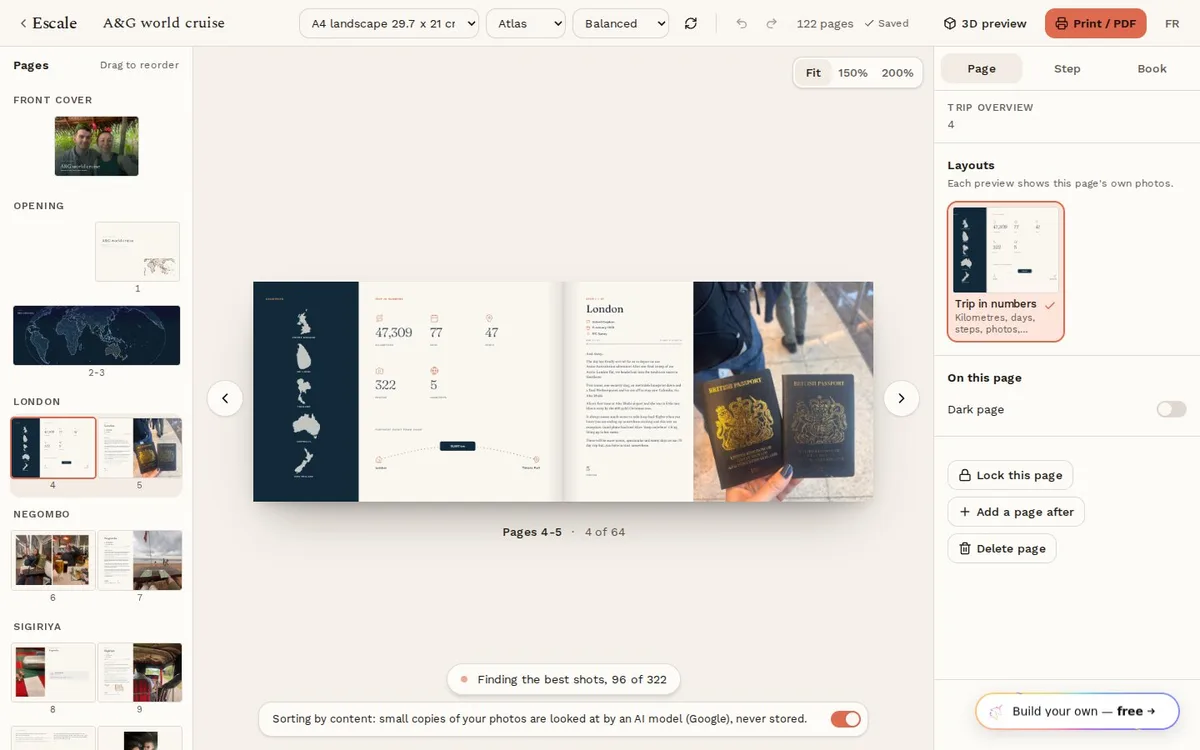Screen dimensions: 1200x750
Task: Click the SIGIRIYA section heading
Action: (37, 627)
